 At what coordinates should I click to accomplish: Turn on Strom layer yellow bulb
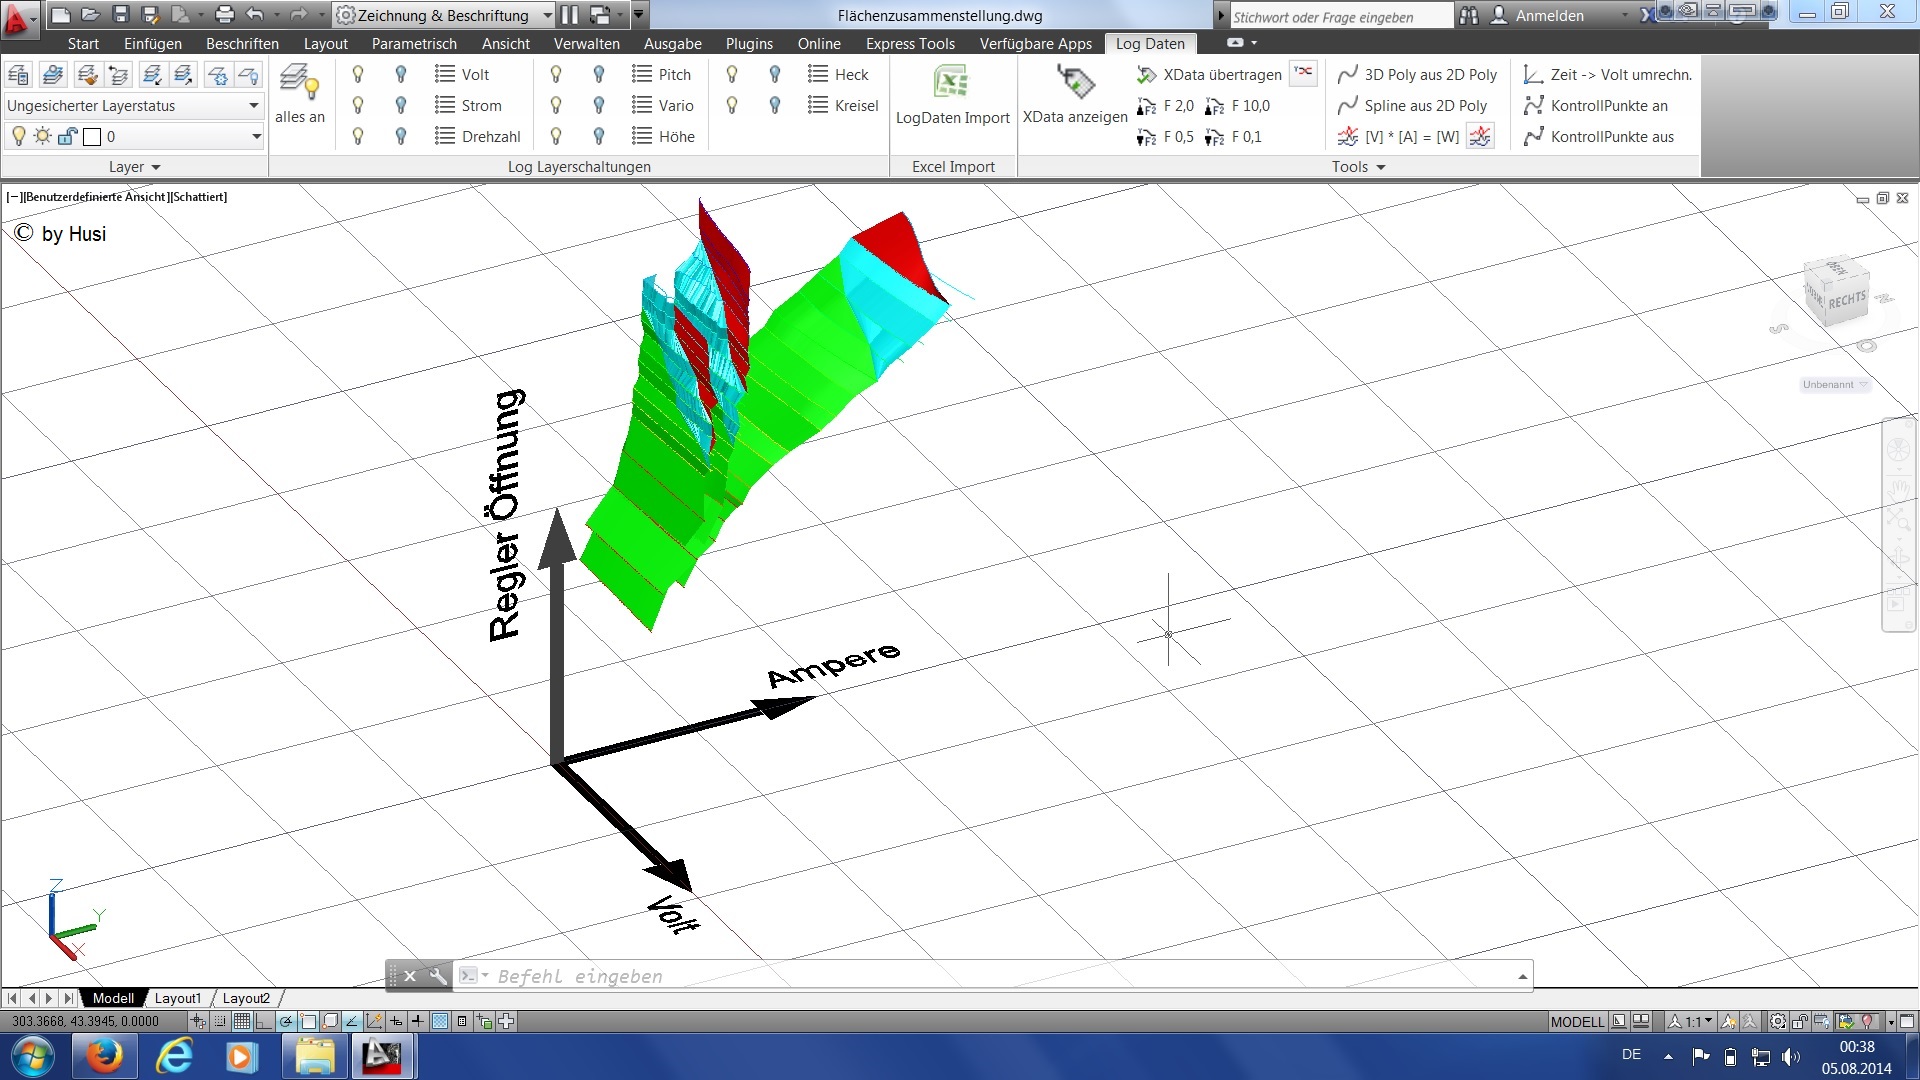click(x=358, y=105)
